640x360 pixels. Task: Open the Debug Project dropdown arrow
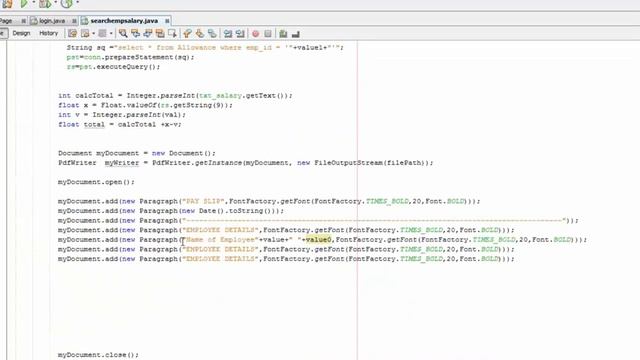tap(56, 3)
